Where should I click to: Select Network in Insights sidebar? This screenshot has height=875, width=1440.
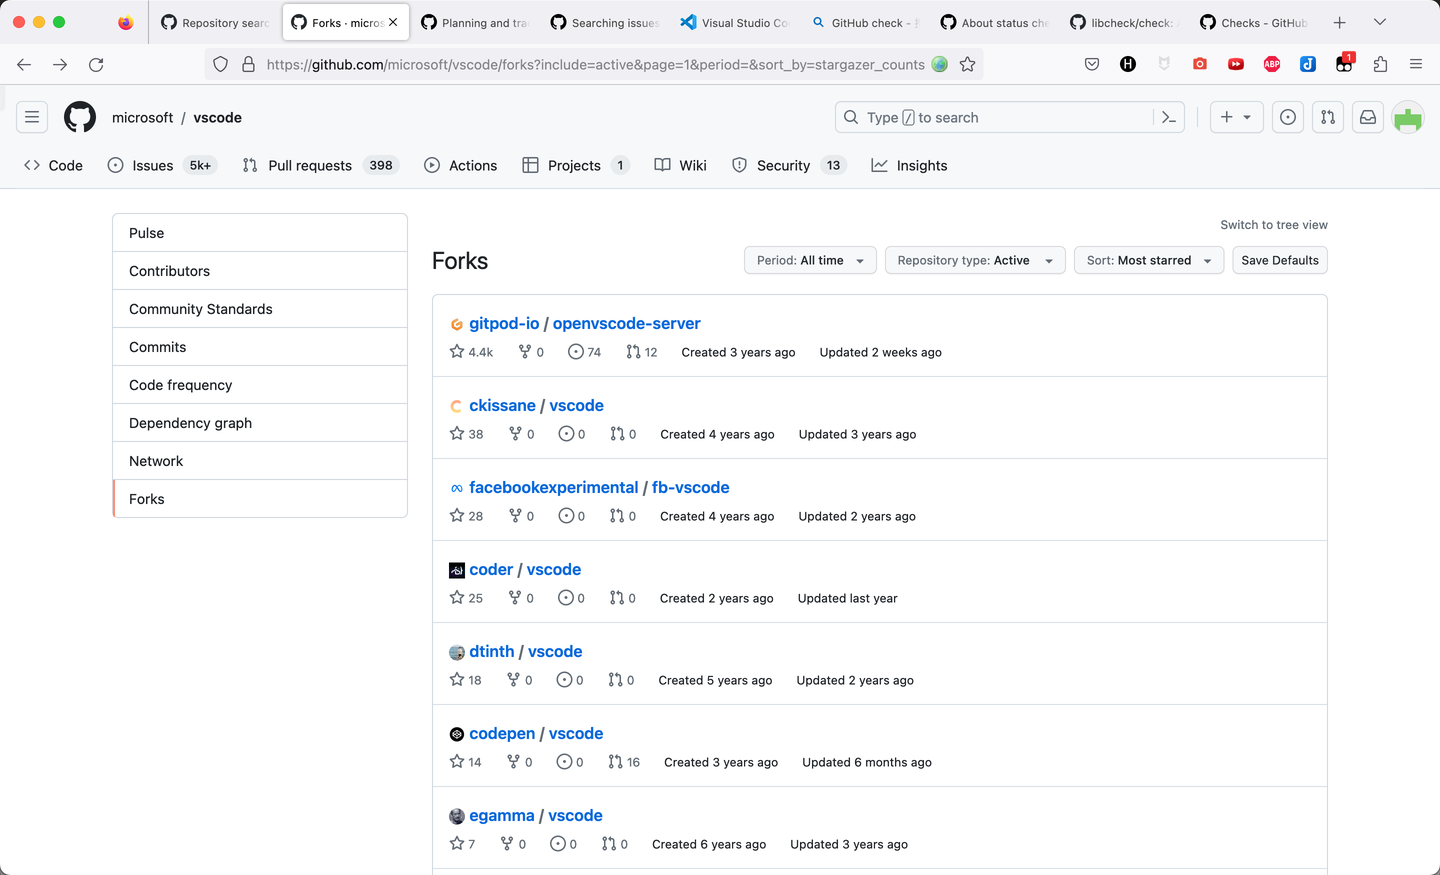260,461
